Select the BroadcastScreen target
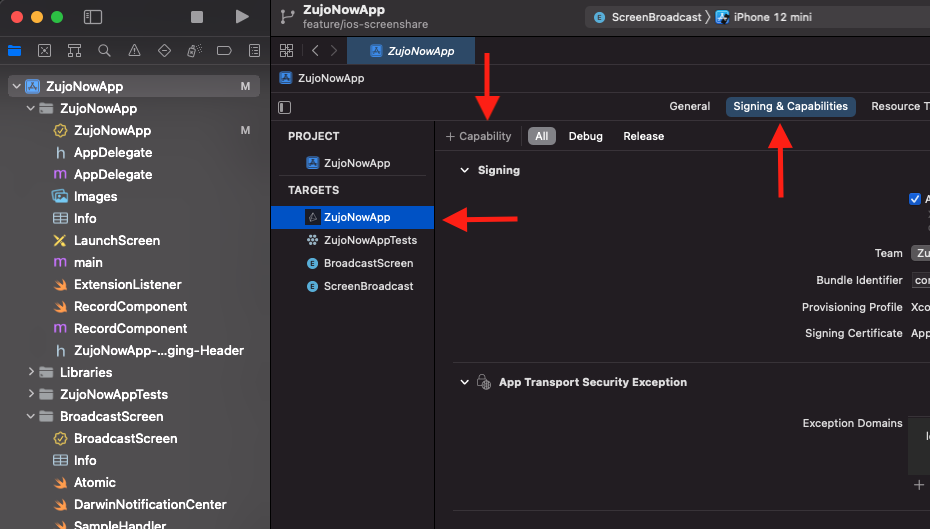Viewport: 930px width, 529px height. 360,263
